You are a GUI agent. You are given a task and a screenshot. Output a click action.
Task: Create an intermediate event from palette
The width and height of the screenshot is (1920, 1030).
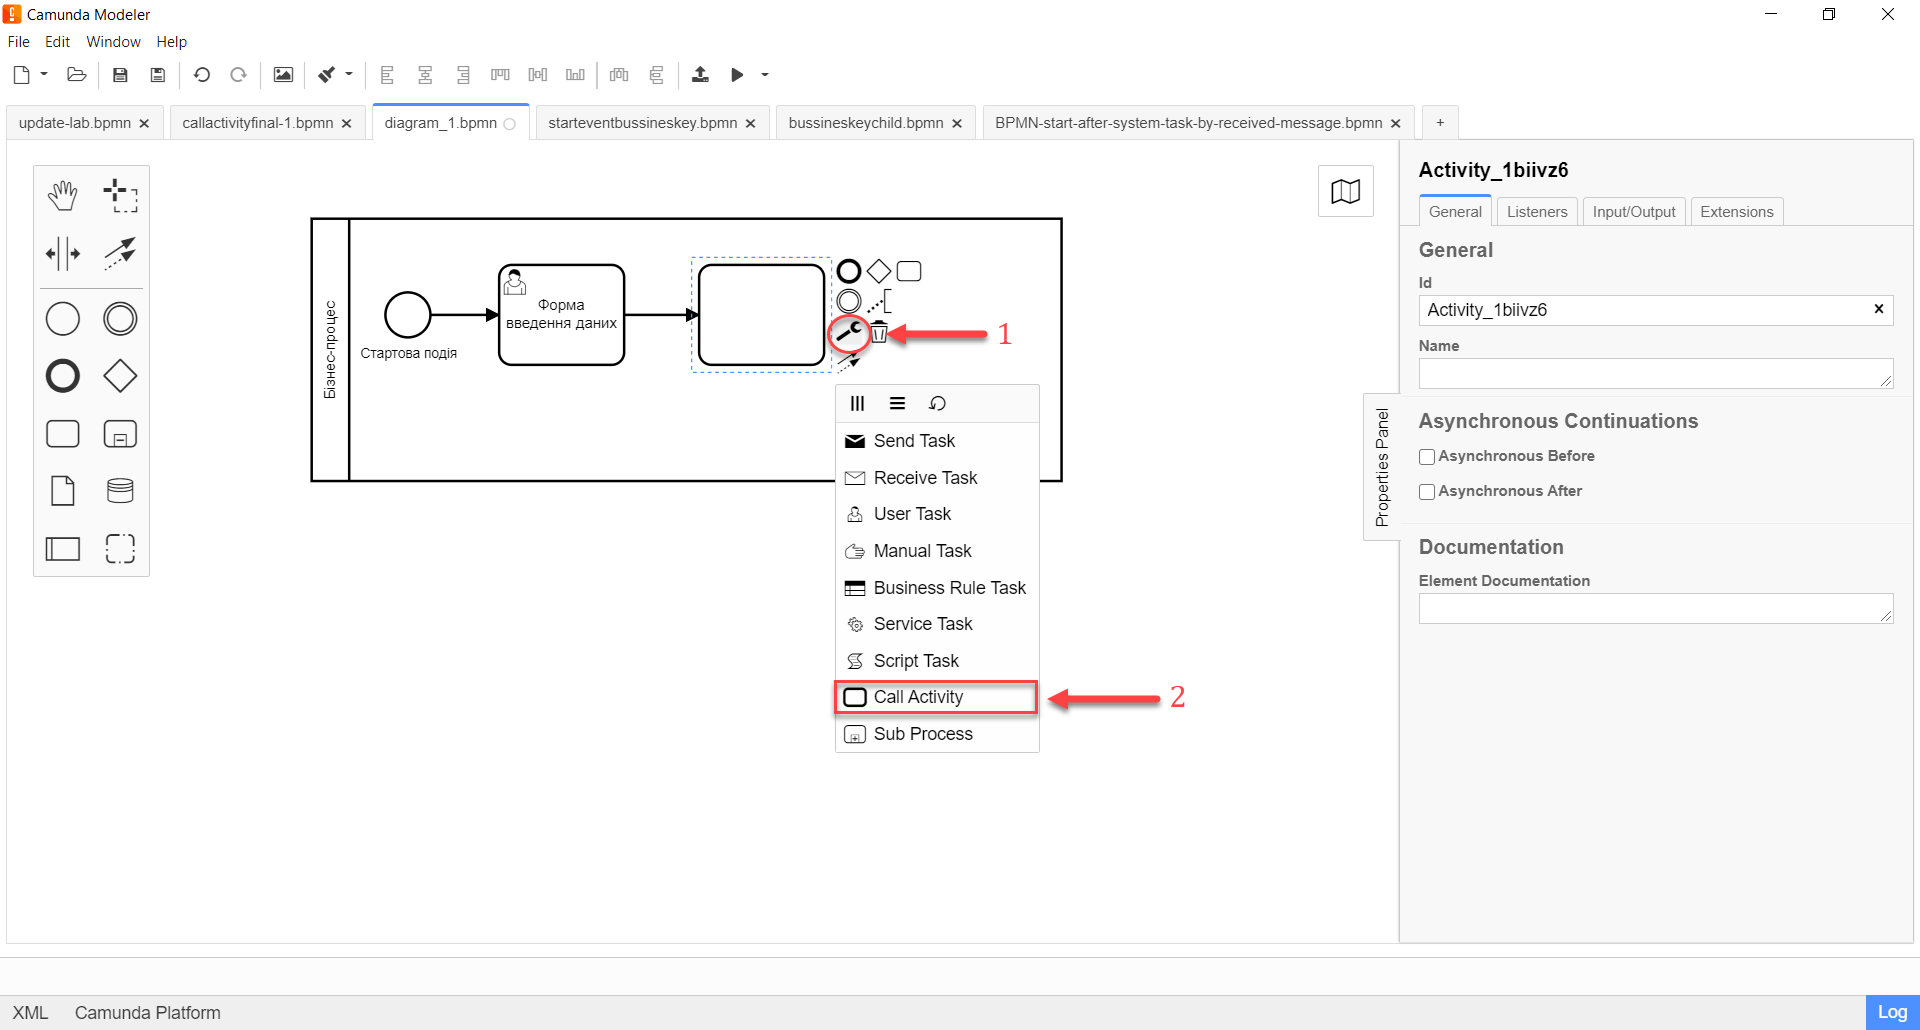(x=120, y=319)
